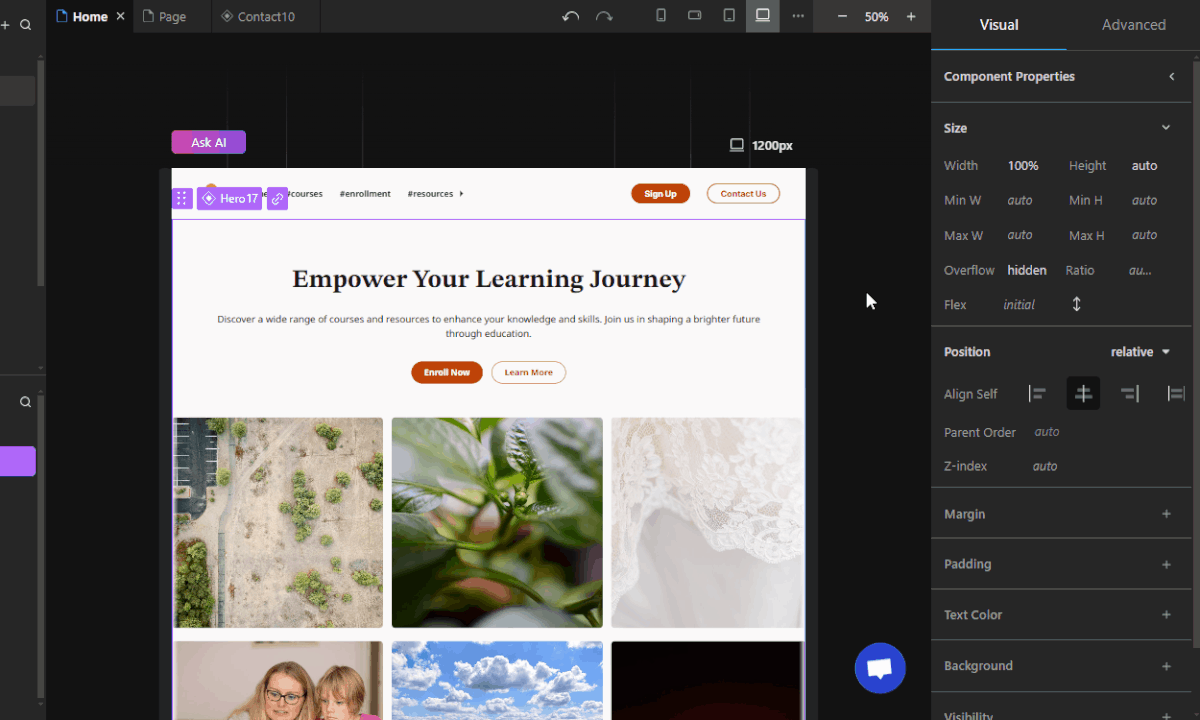
Task: Select the blue sky clouds thumbnail
Action: (x=497, y=681)
